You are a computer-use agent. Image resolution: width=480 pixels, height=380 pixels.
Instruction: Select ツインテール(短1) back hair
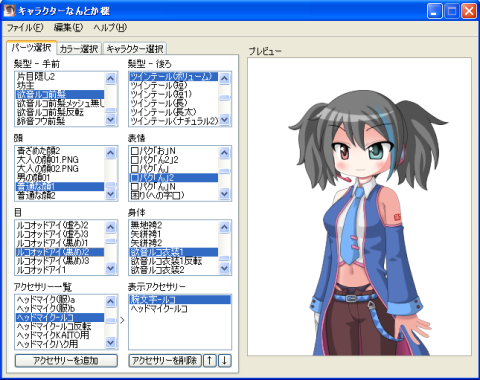point(174,94)
